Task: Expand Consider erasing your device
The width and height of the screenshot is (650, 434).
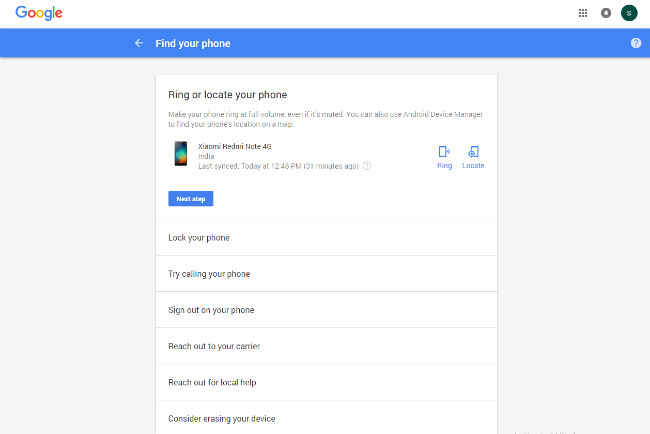Action: coord(326,418)
